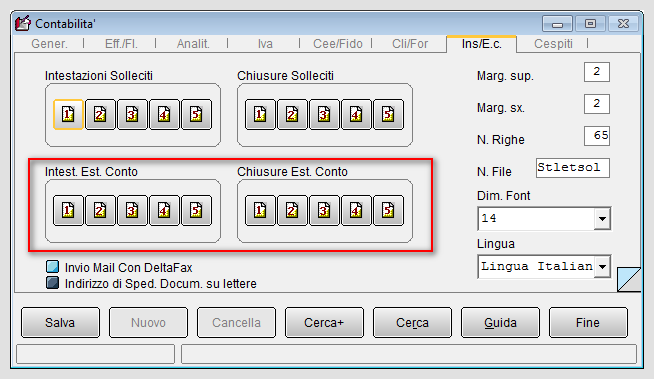This screenshot has height=379, width=654.
Task: Toggle Indirizzo di Sped. Docum. su lettere
Action: pyautogui.click(x=53, y=283)
